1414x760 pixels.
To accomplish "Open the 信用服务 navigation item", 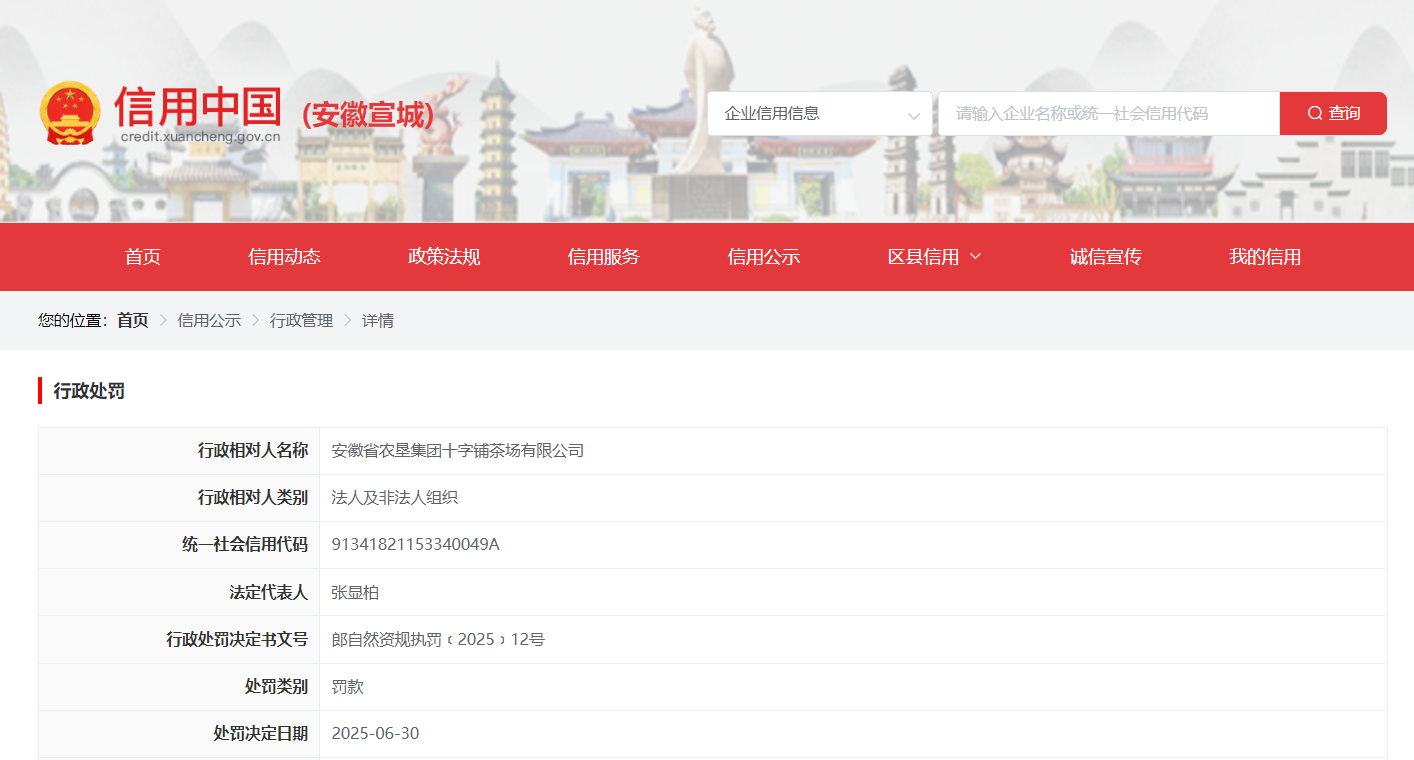I will [x=604, y=257].
